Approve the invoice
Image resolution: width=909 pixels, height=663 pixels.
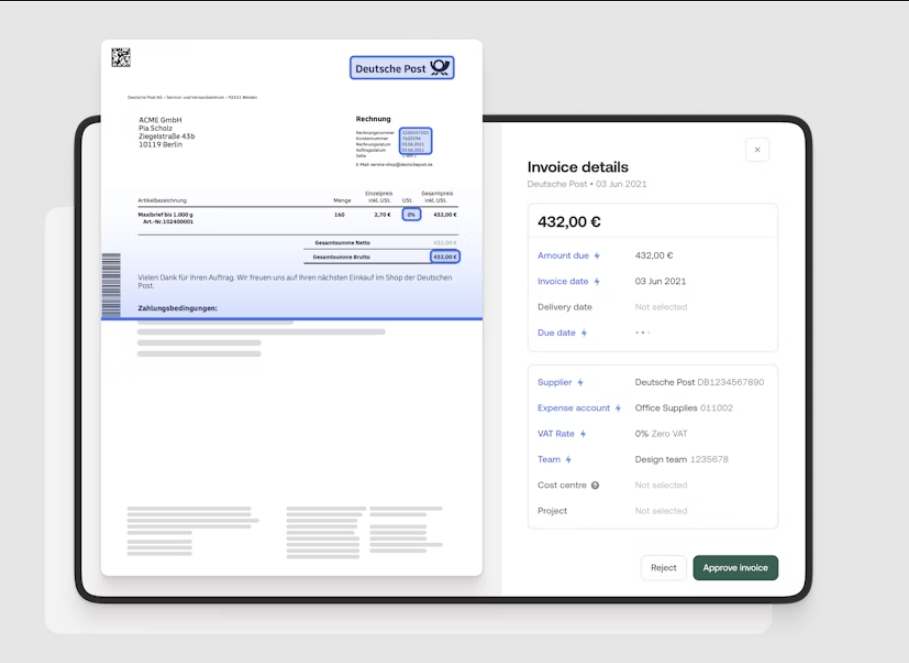(x=735, y=568)
